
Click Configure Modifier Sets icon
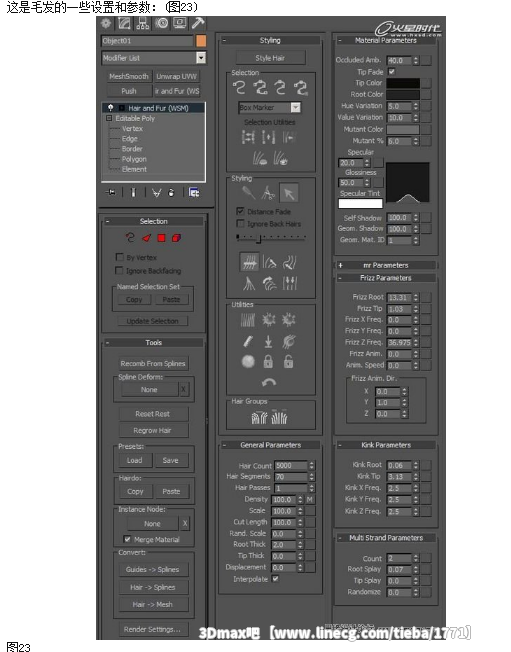[194, 193]
